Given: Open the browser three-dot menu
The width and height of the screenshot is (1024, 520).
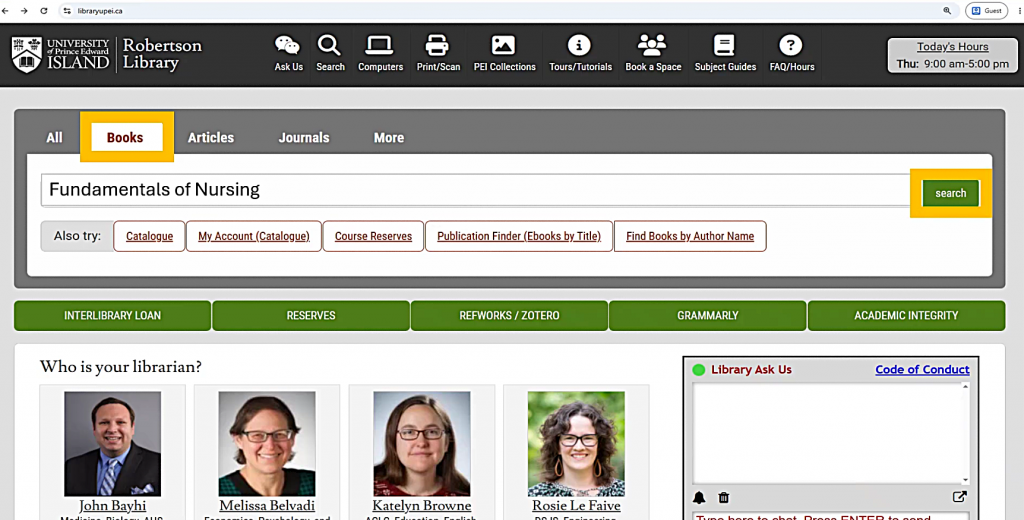Looking at the screenshot, I should [1019, 10].
